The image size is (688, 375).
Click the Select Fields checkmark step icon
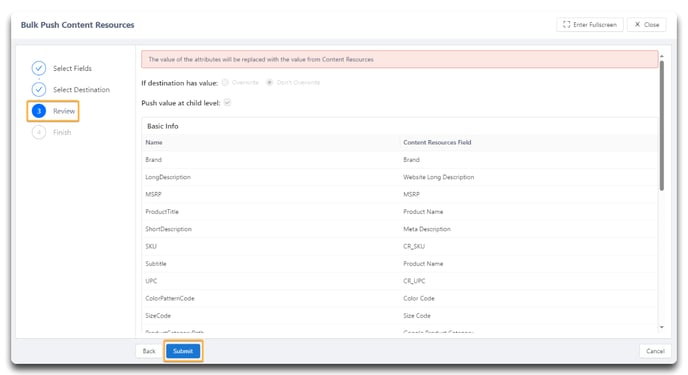pos(39,68)
